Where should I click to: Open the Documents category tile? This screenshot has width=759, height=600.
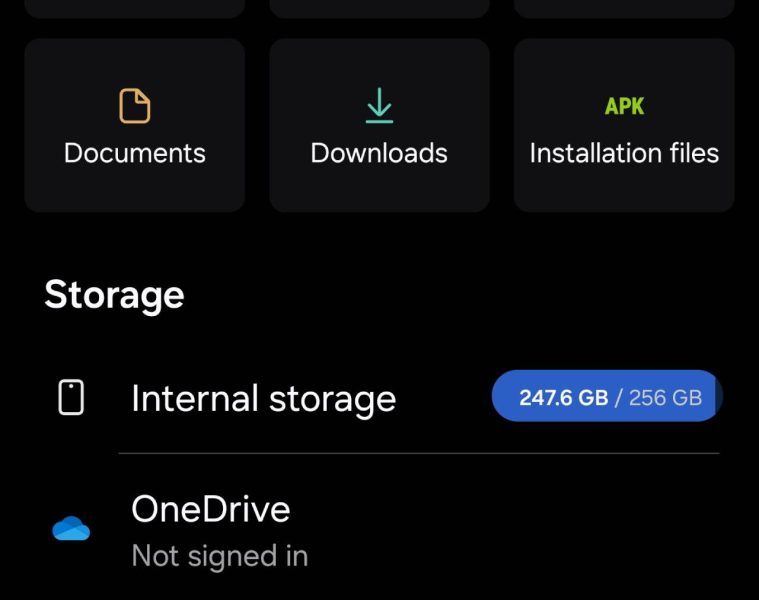pyautogui.click(x=135, y=125)
